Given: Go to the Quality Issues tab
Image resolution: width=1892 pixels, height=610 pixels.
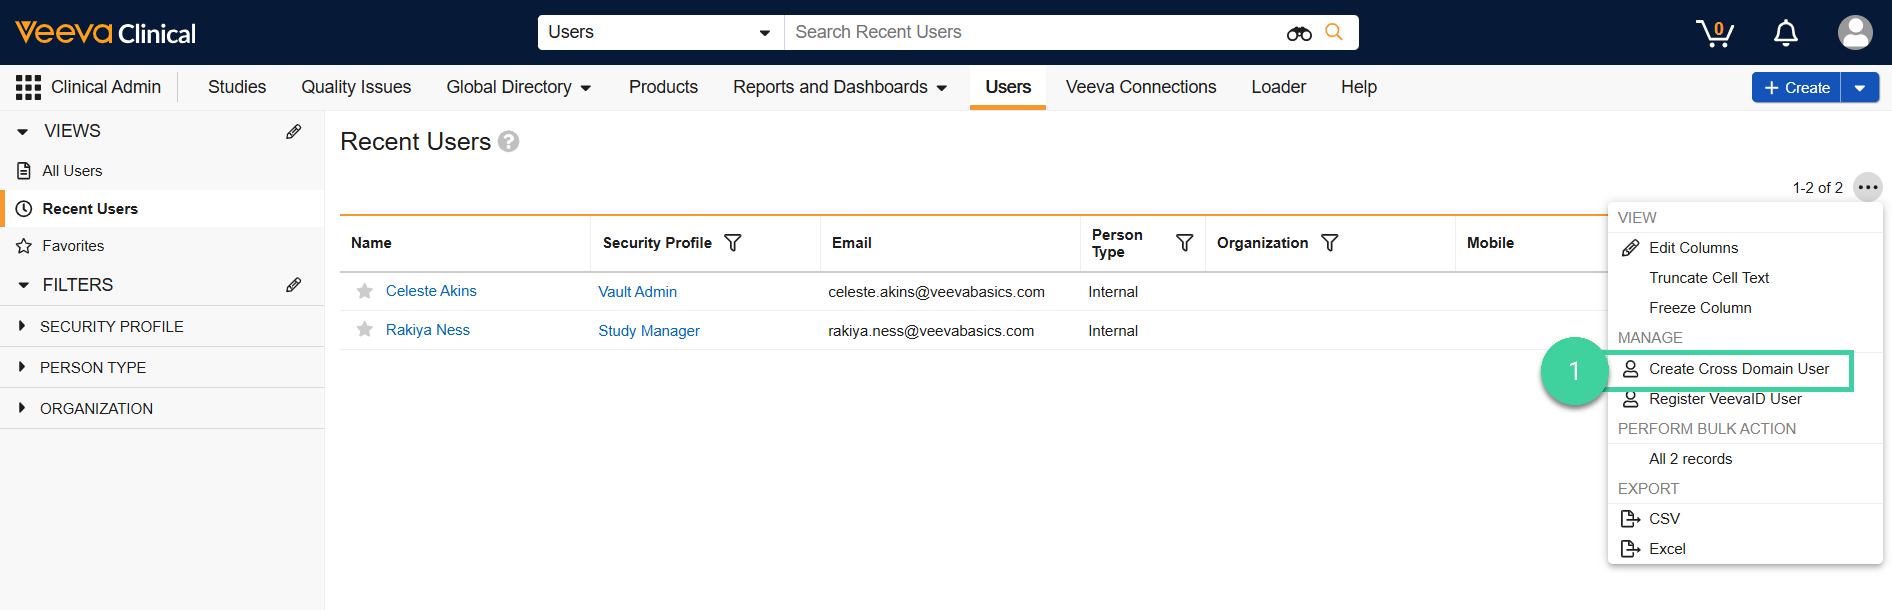Looking at the screenshot, I should click(356, 87).
